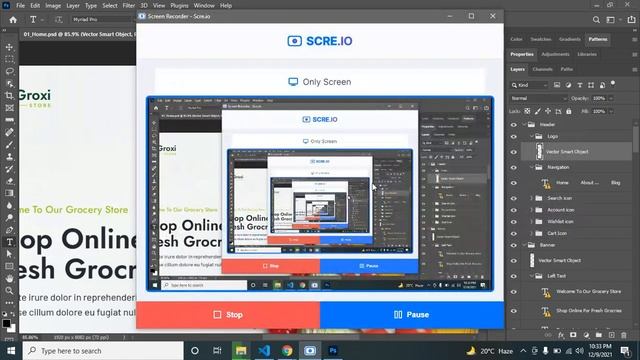Expand the Wishlist icon group
The image size is (640, 360).
[x=532, y=222]
